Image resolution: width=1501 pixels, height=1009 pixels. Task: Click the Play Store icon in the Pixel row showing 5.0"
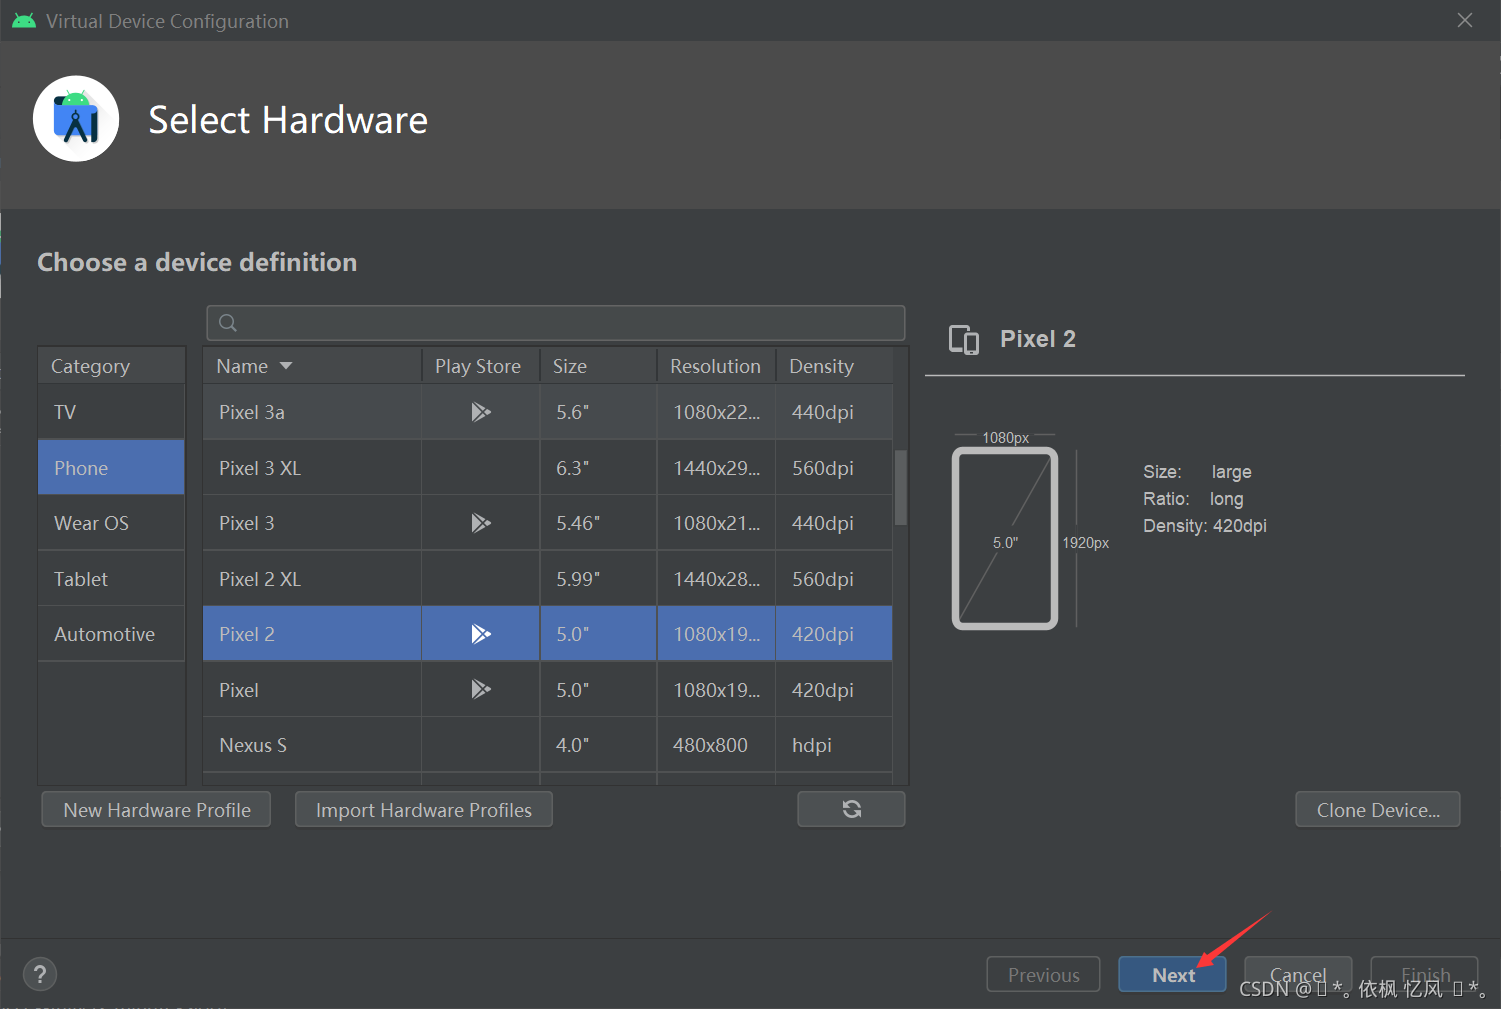481,689
